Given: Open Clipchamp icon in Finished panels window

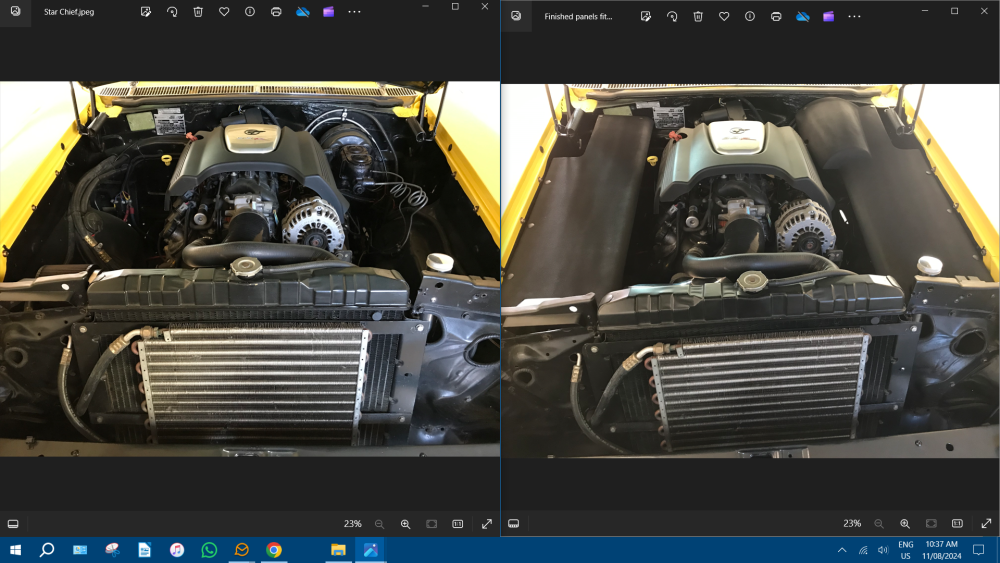Looking at the screenshot, I should (x=828, y=17).
